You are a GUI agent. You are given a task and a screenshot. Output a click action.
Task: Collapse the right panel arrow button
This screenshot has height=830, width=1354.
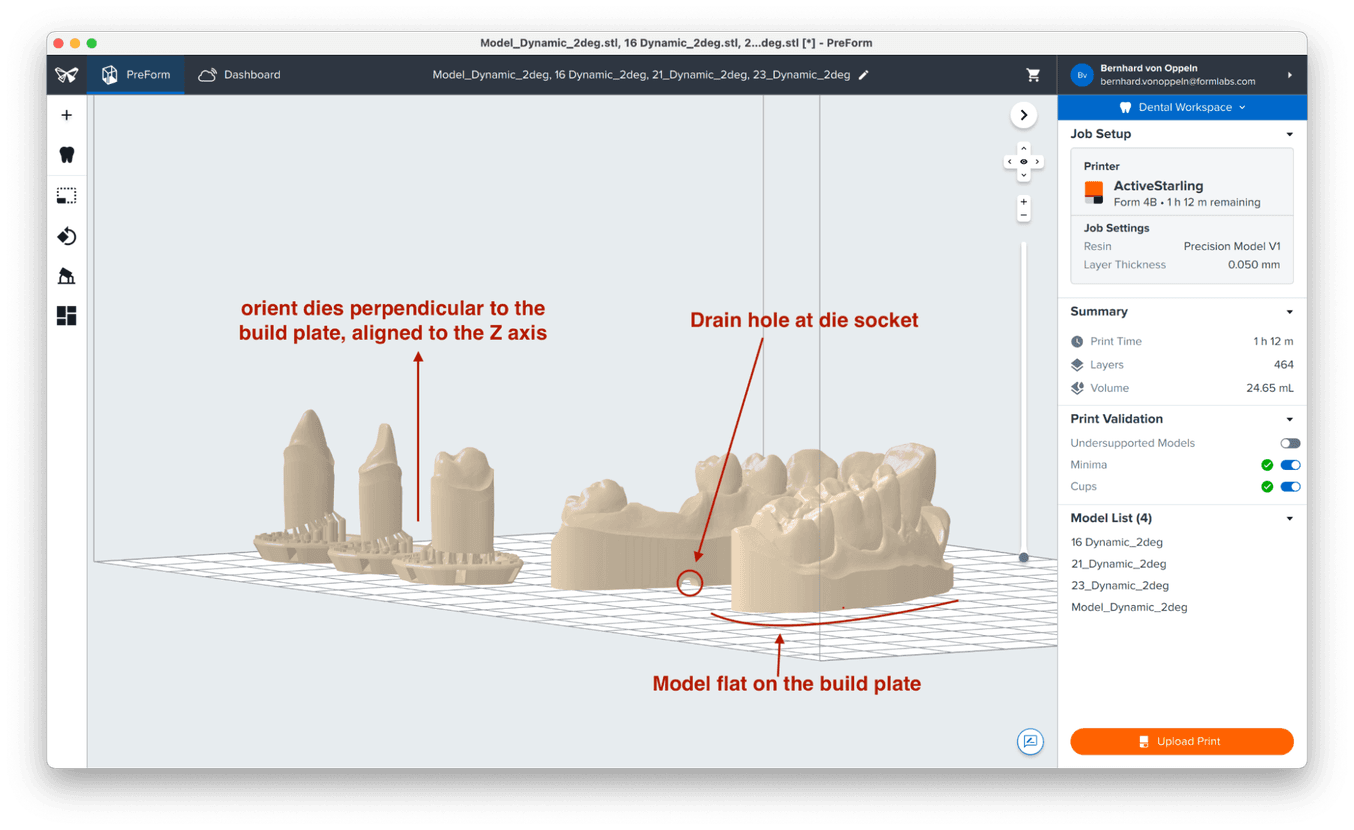[x=1023, y=115]
